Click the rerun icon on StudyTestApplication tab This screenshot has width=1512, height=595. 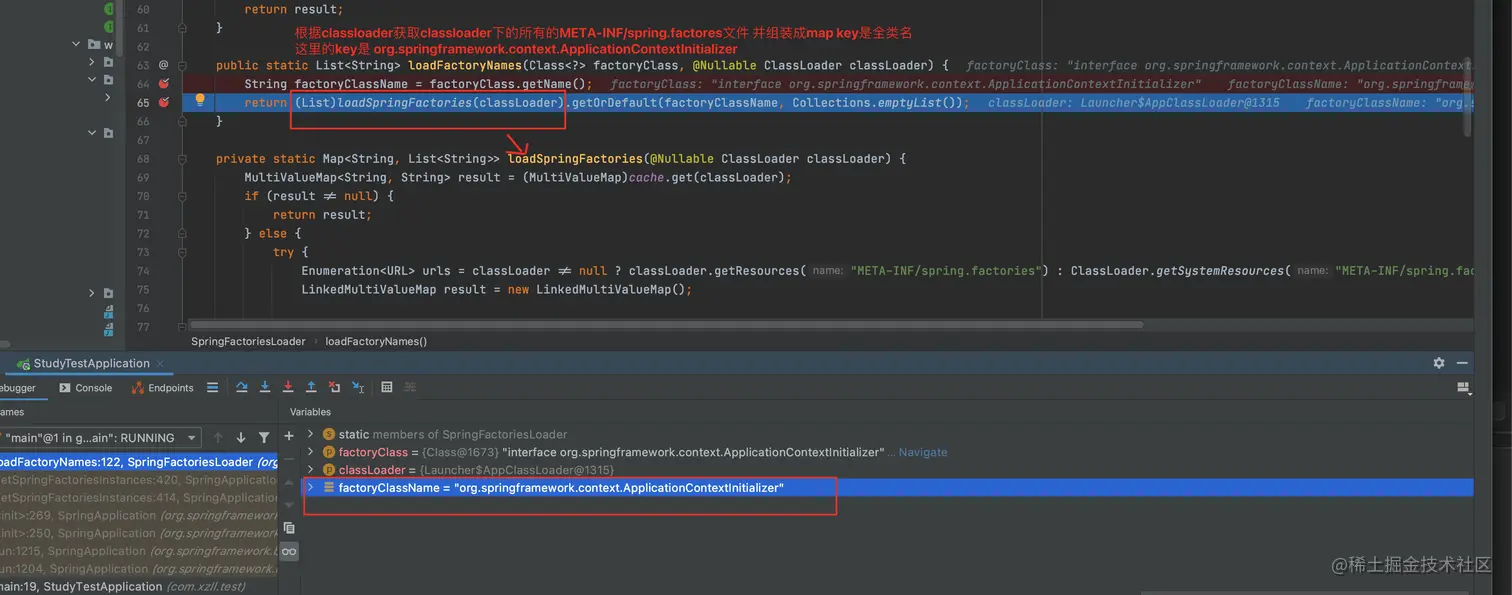(x=22, y=364)
